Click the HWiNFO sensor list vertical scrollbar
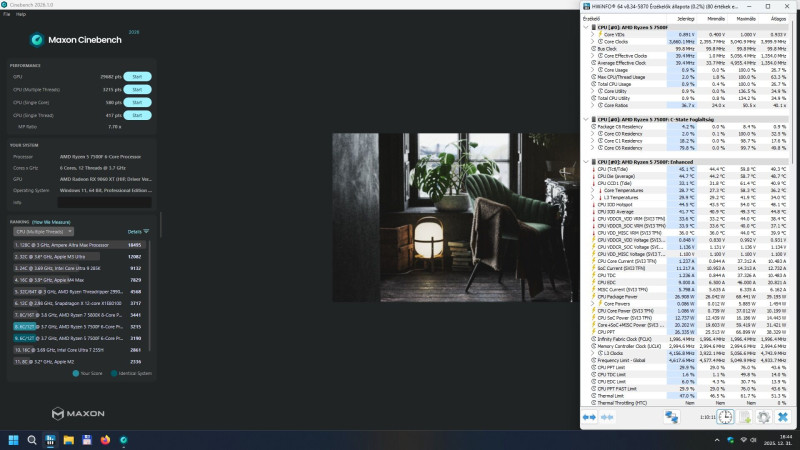800x450 pixels. (x=792, y=92)
